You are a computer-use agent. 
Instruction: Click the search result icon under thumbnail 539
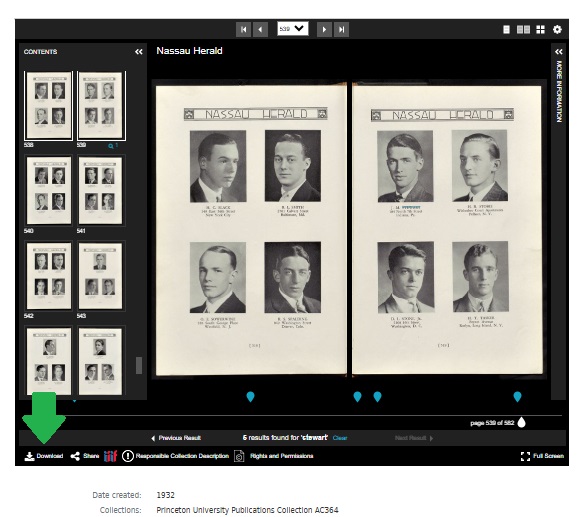coord(111,146)
